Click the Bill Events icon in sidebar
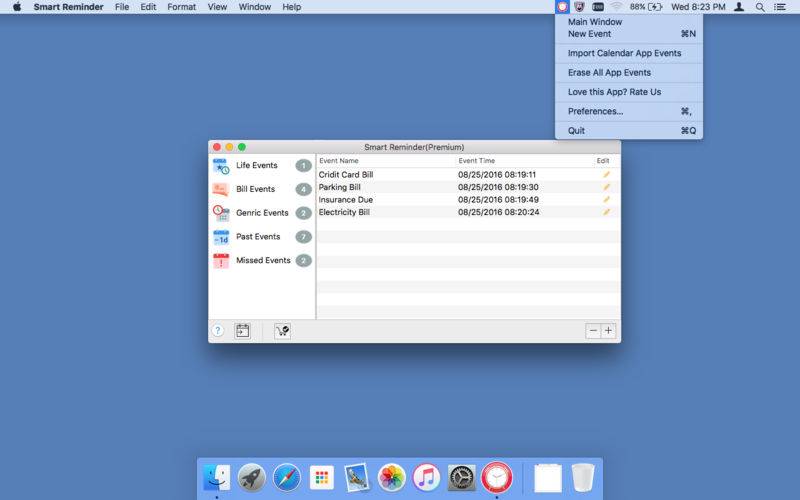Viewport: 800px width, 500px height. 221,189
